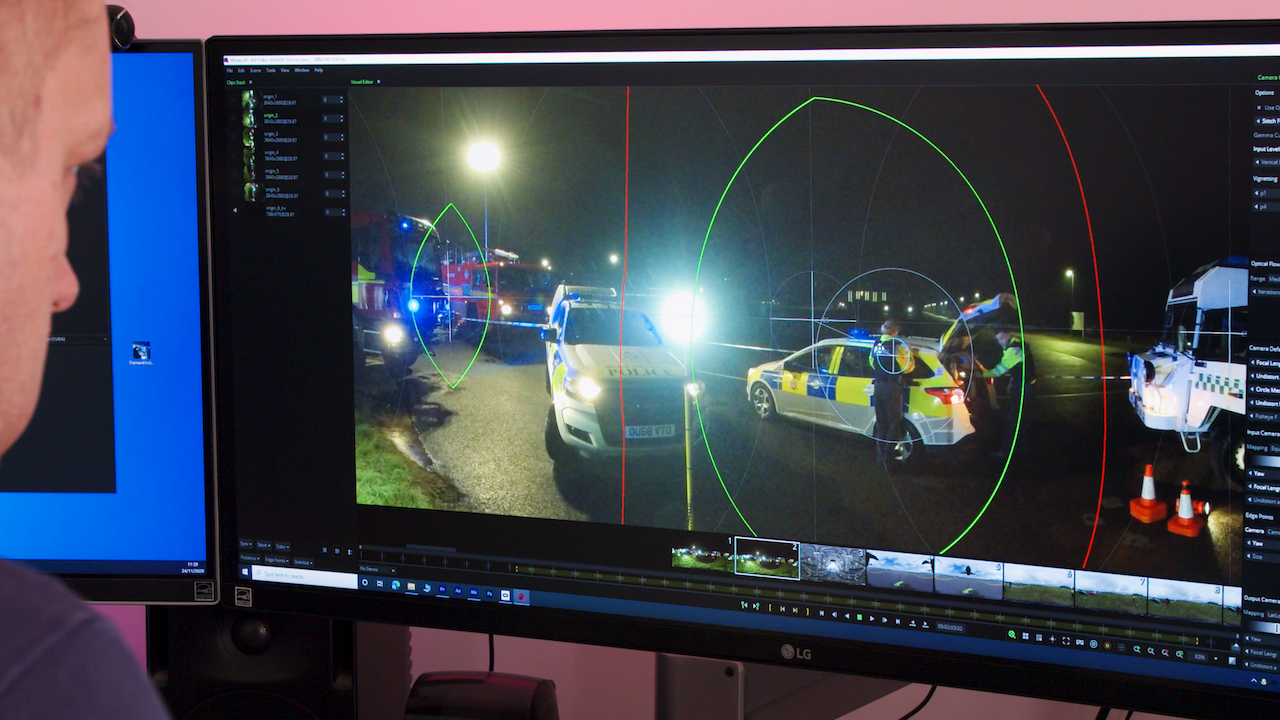The image size is (1280, 720).
Task: Select the origin_5 clip thumbnail
Action: tap(249, 174)
